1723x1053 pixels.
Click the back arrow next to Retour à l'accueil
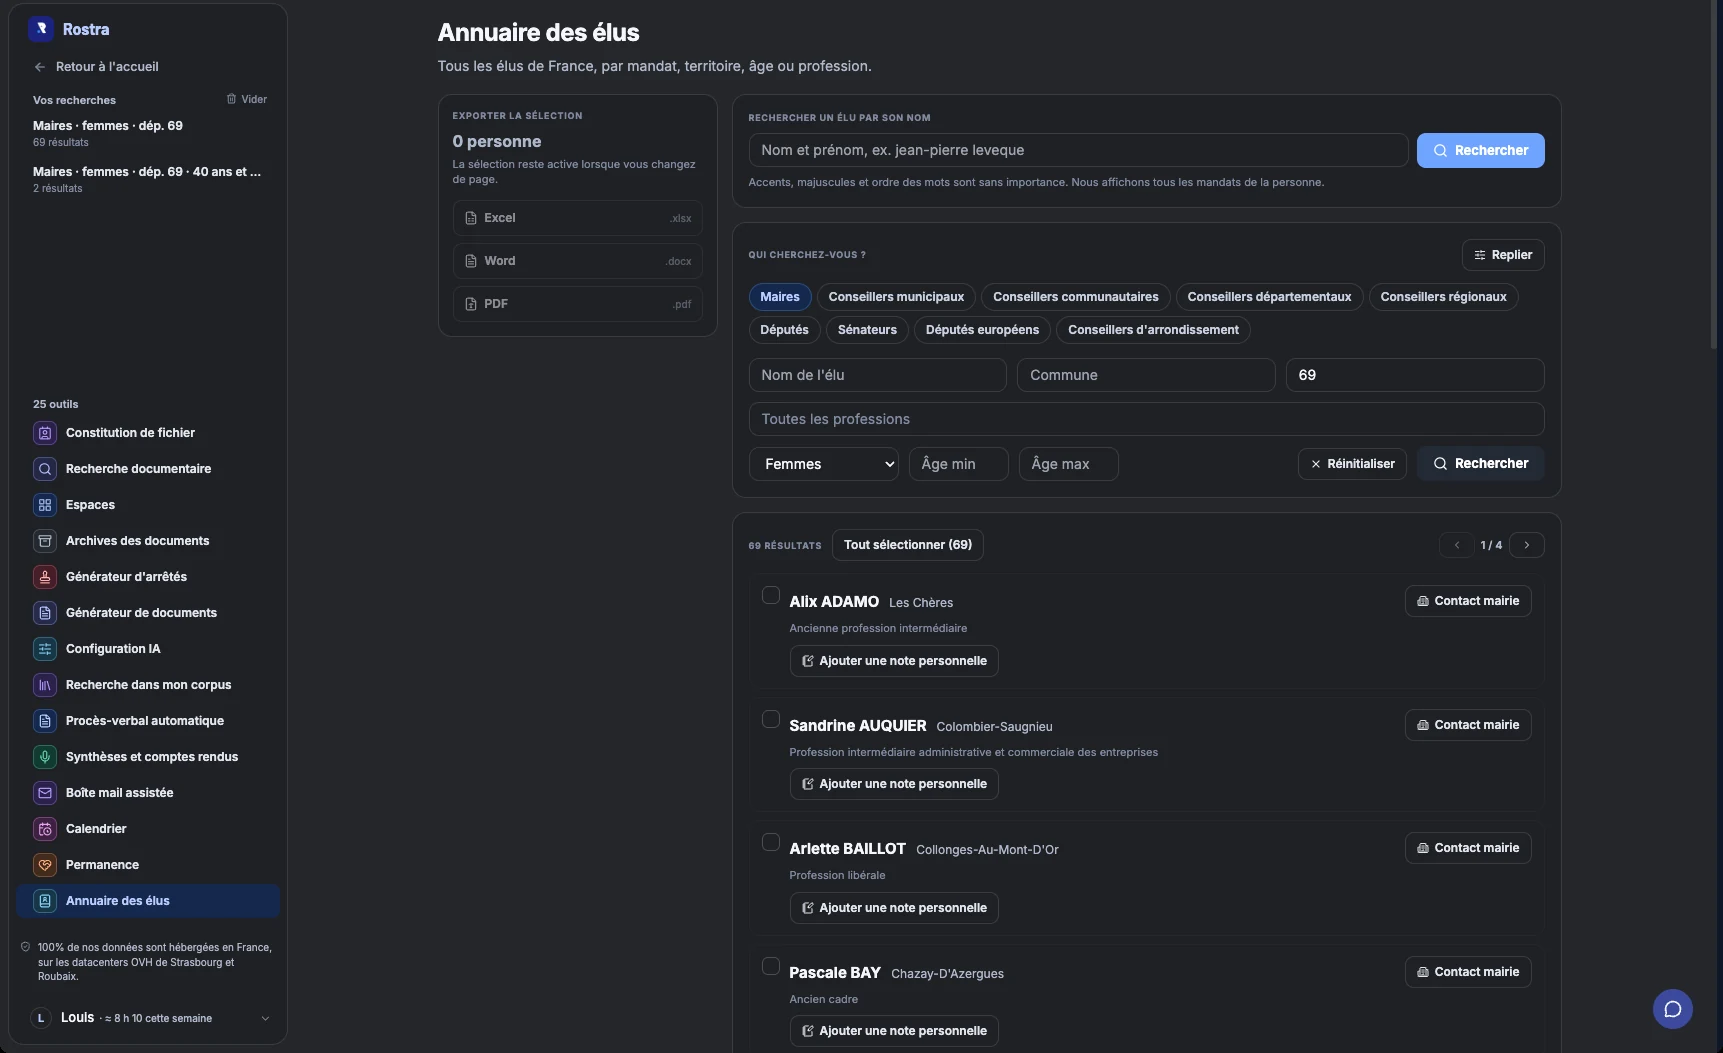coord(40,67)
